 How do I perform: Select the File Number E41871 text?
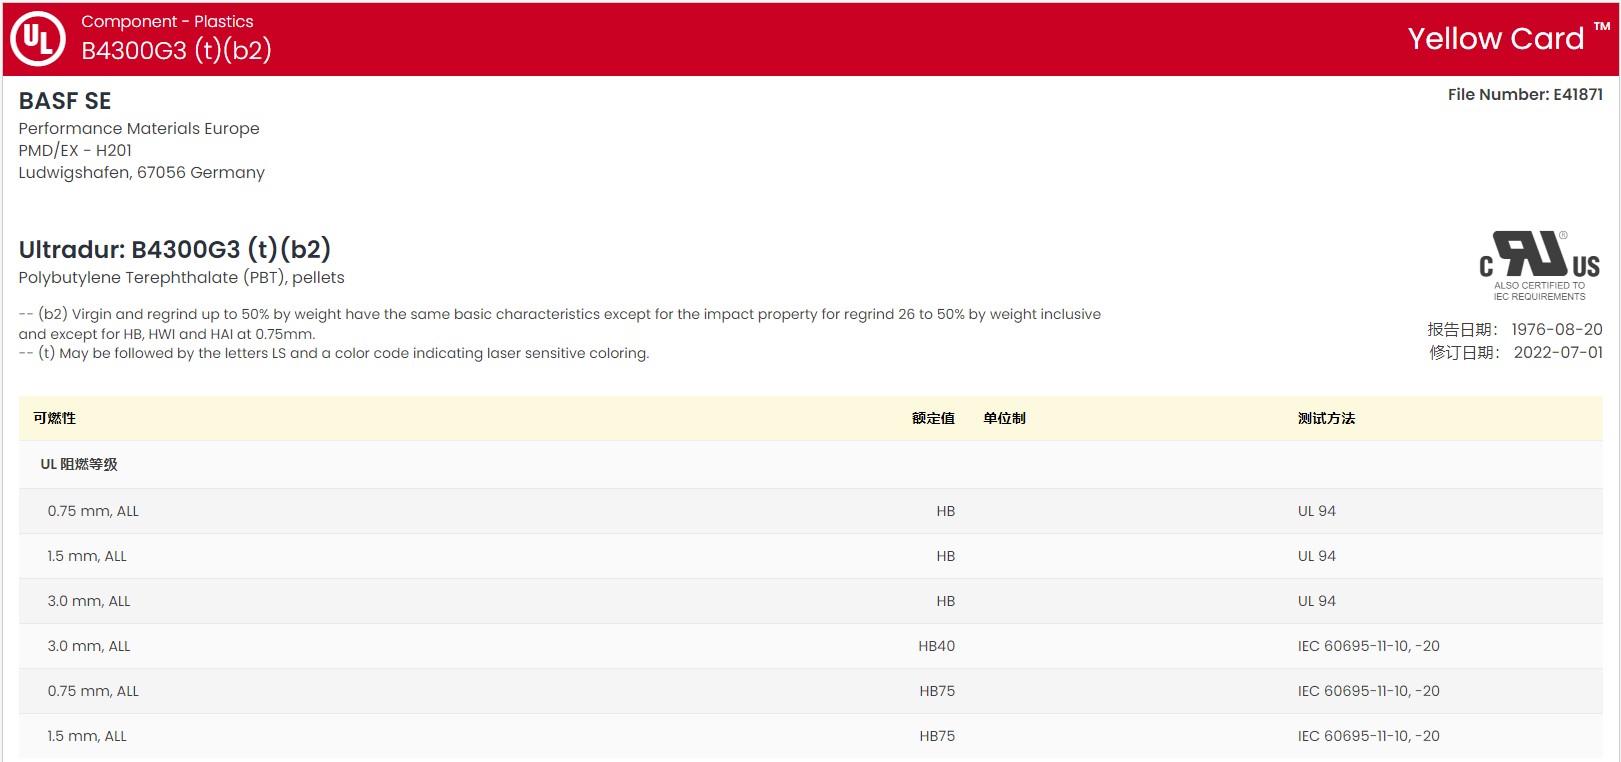1524,95
